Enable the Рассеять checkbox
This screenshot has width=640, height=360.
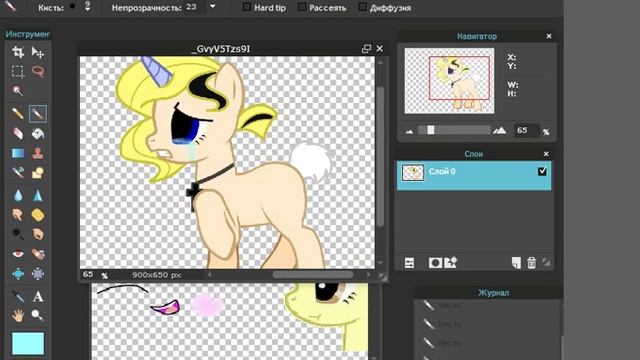[302, 7]
